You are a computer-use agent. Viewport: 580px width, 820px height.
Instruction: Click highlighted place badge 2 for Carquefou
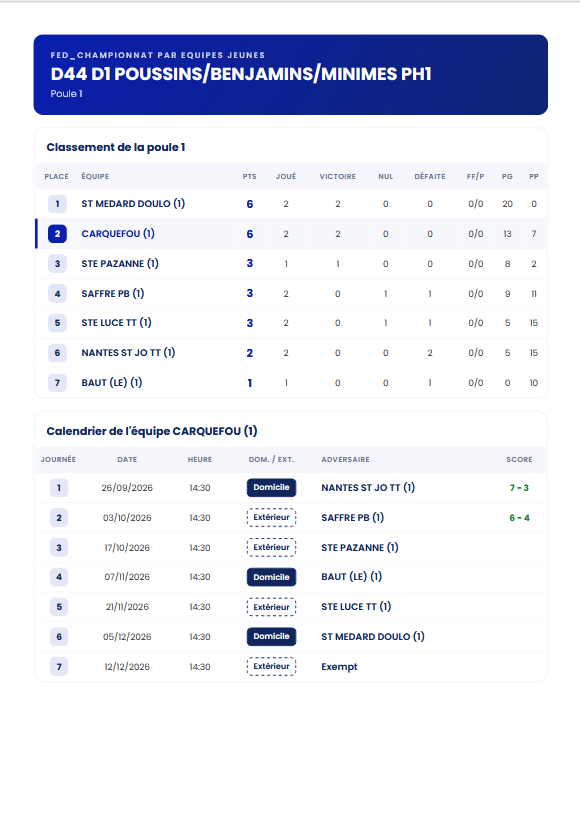(x=58, y=233)
